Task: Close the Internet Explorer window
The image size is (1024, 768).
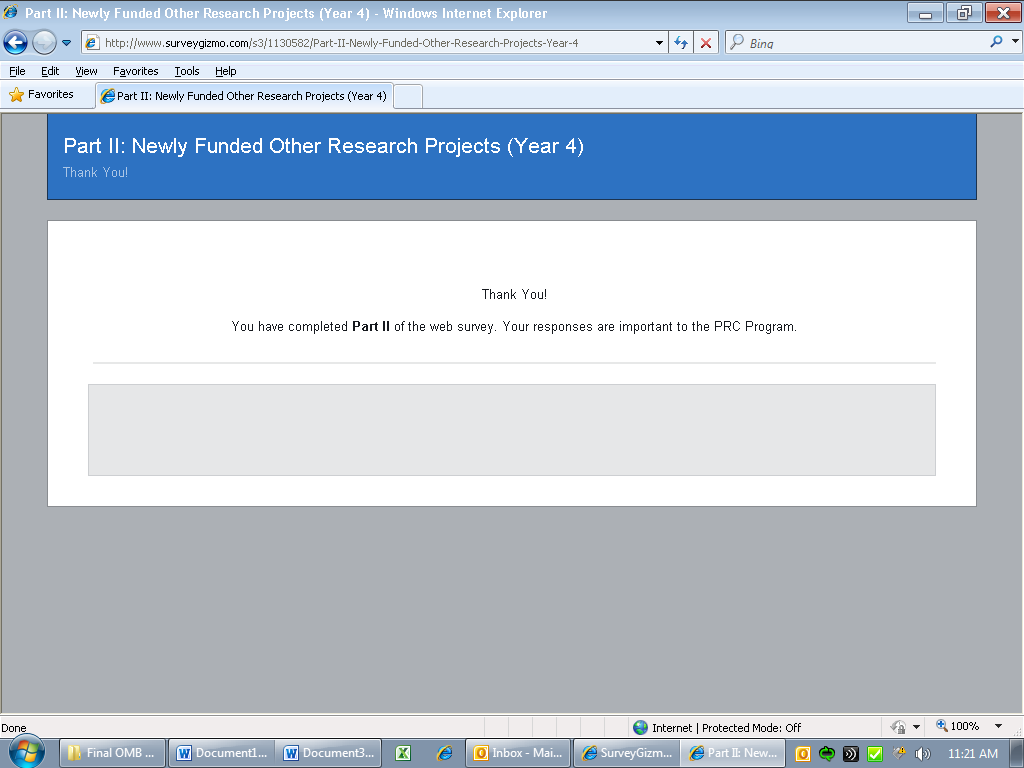Action: pos(1002,12)
